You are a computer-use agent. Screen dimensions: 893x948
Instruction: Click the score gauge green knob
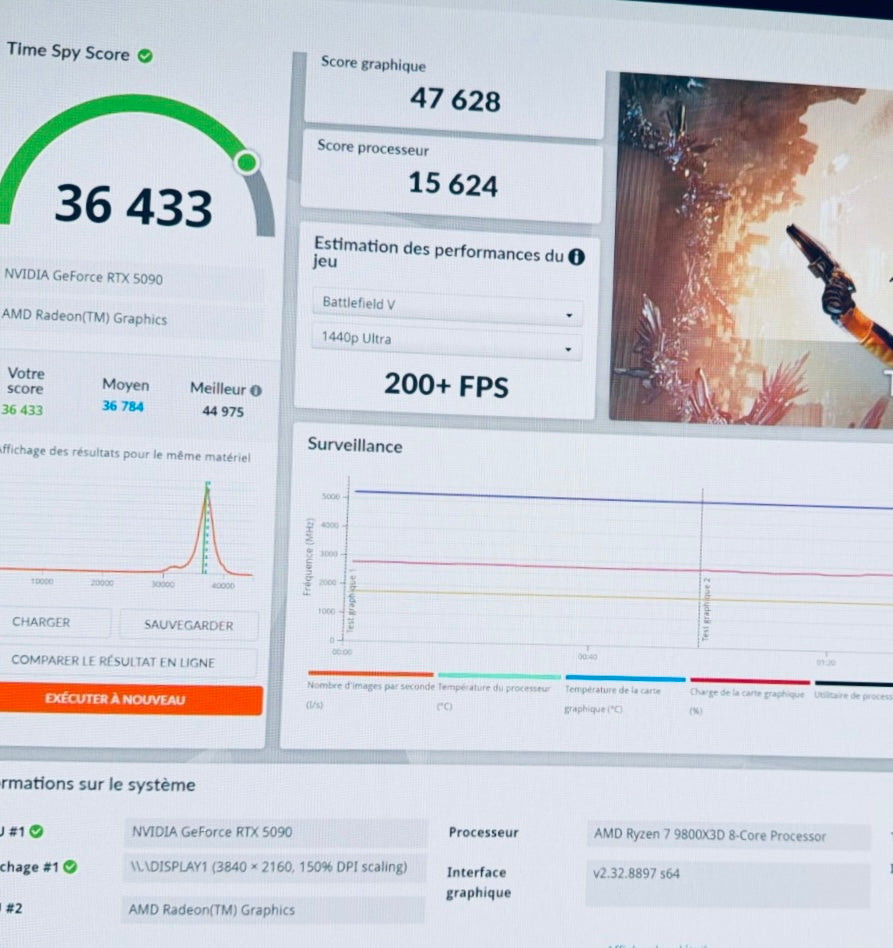pyautogui.click(x=247, y=162)
